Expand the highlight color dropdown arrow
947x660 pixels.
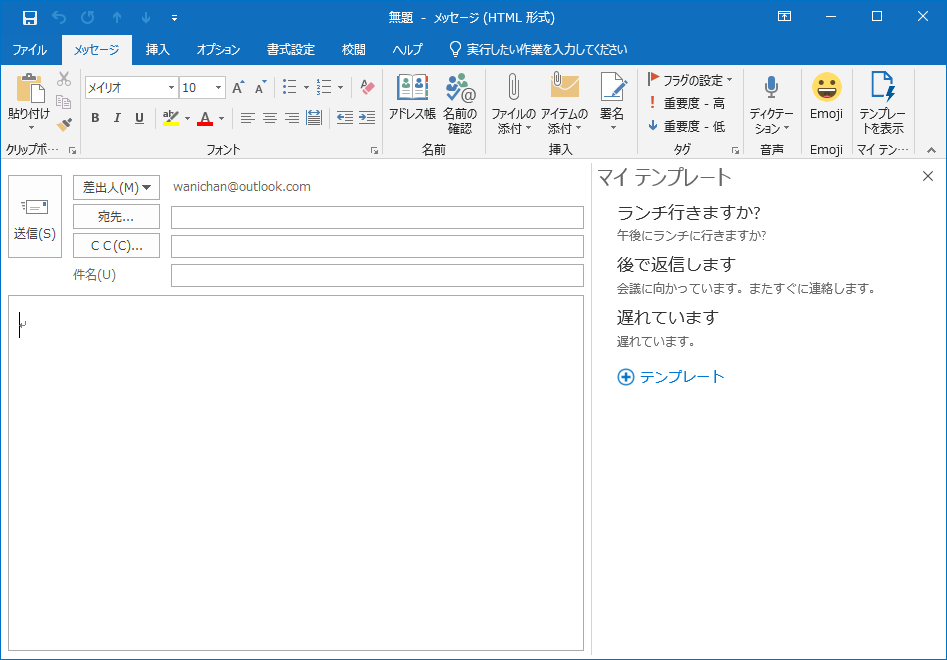click(x=187, y=118)
